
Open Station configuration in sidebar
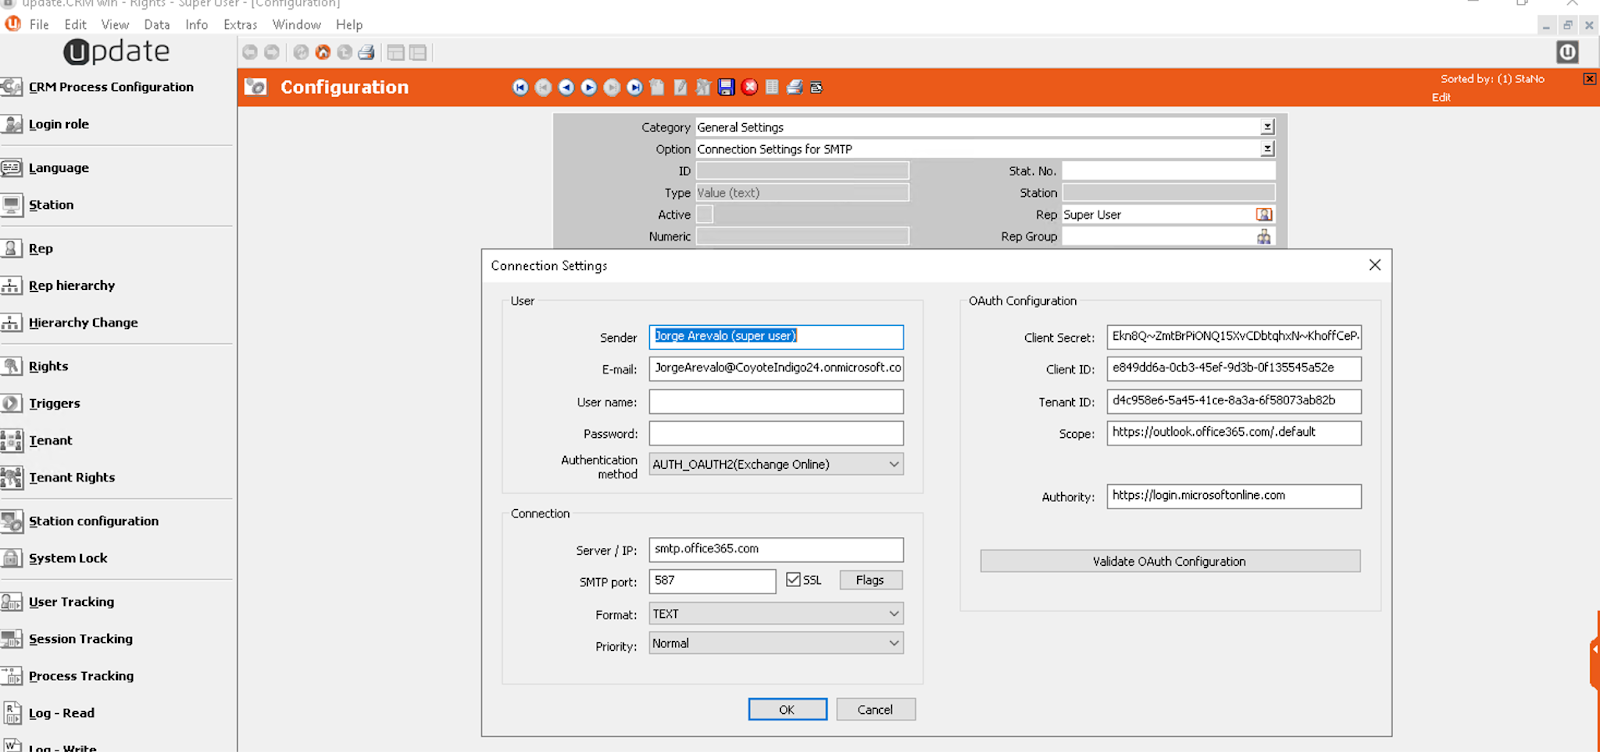(93, 522)
